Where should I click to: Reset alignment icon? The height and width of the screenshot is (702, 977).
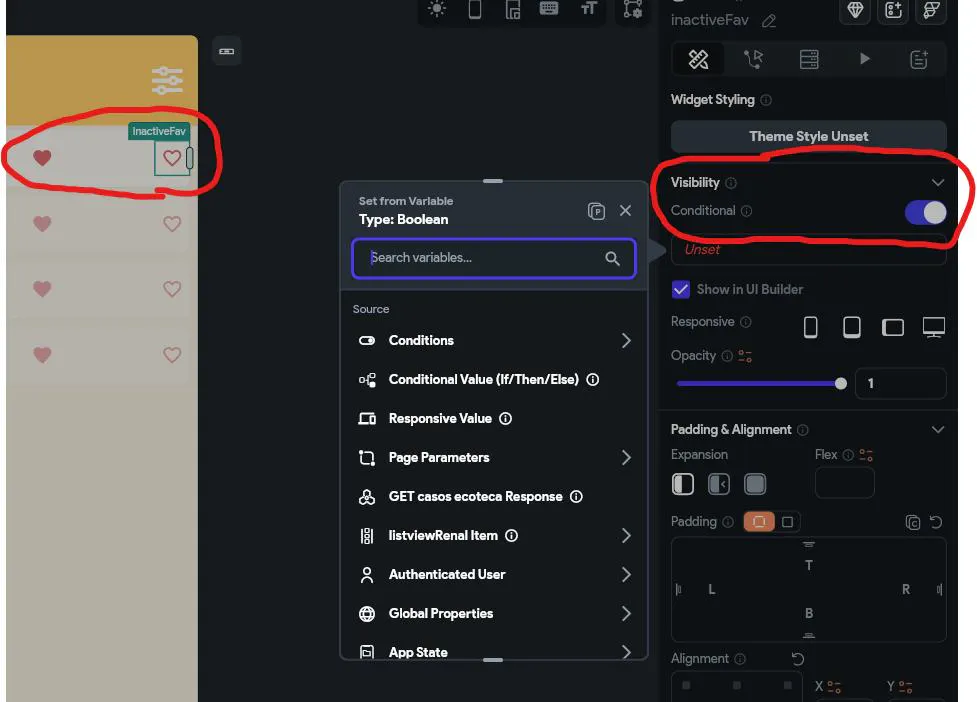pyautogui.click(x=798, y=659)
